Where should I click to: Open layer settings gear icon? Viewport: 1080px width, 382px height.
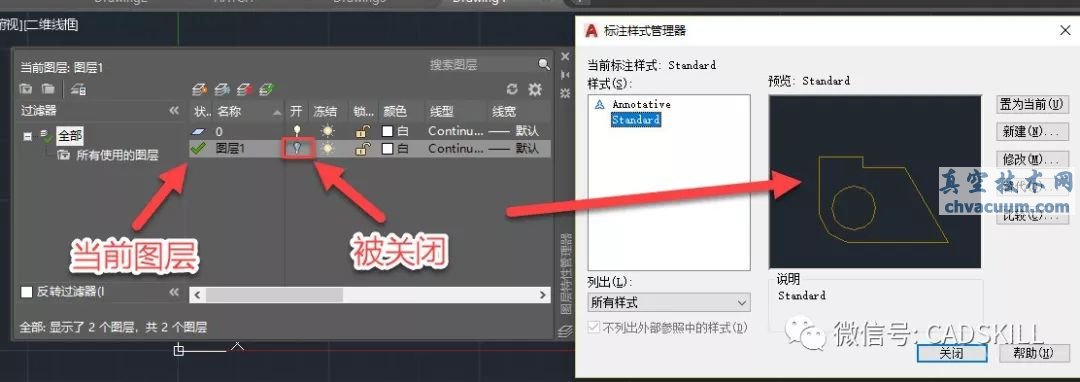point(534,89)
